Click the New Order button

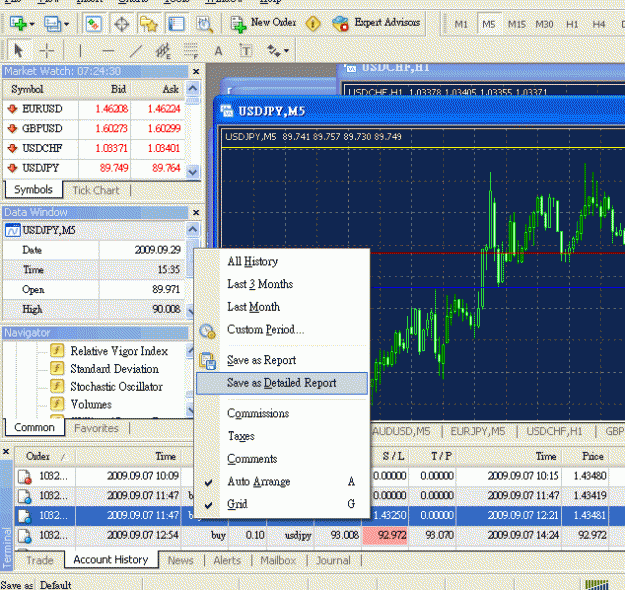263,24
